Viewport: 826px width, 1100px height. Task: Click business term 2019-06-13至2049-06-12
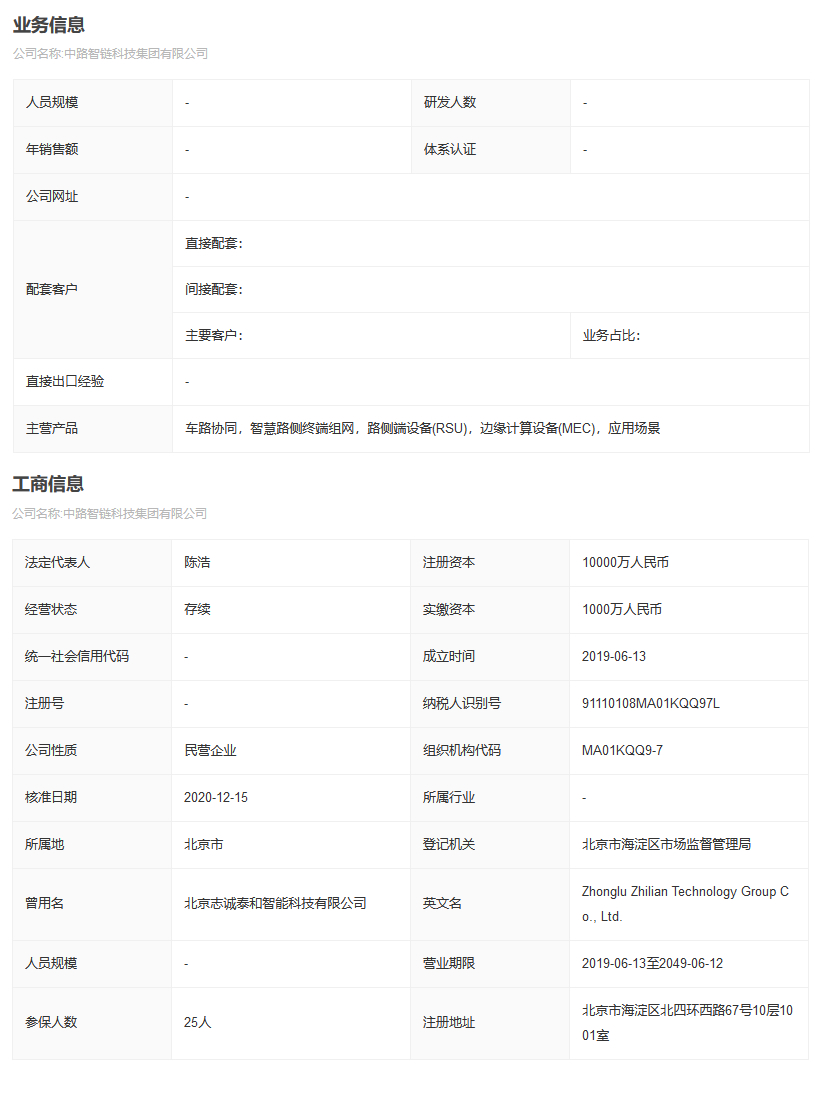pos(653,963)
